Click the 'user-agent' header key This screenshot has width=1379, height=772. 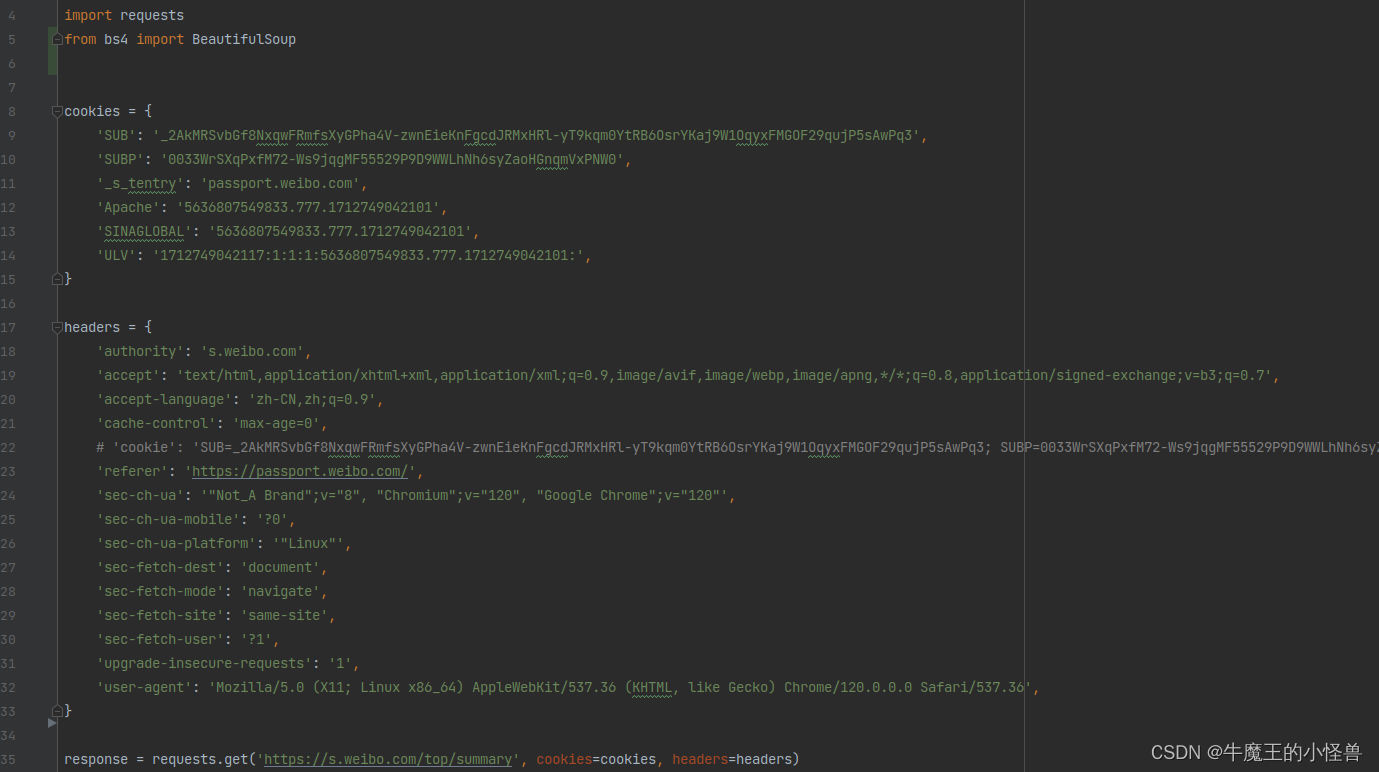tap(144, 687)
